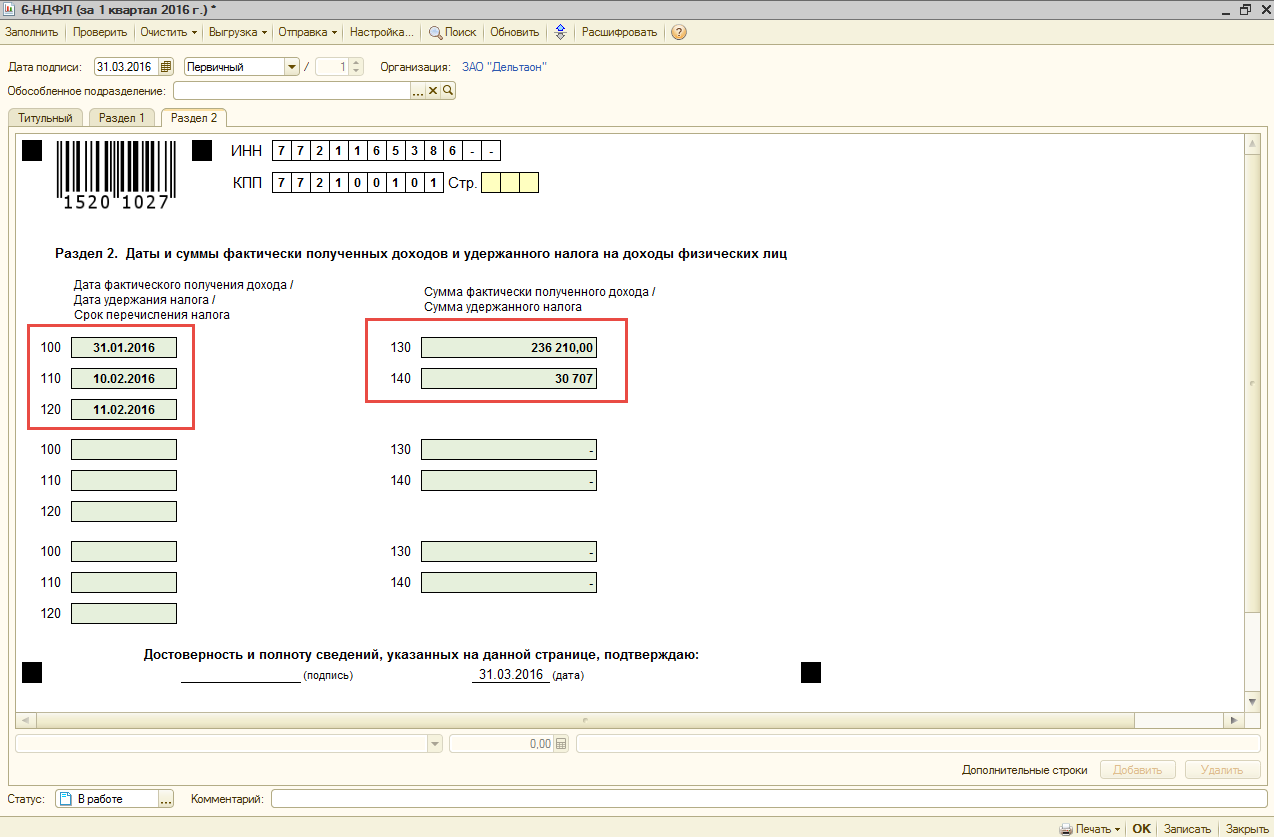Image resolution: width=1274 pixels, height=837 pixels.
Task: Click the 0,00 numeric value field
Action: [x=502, y=744]
